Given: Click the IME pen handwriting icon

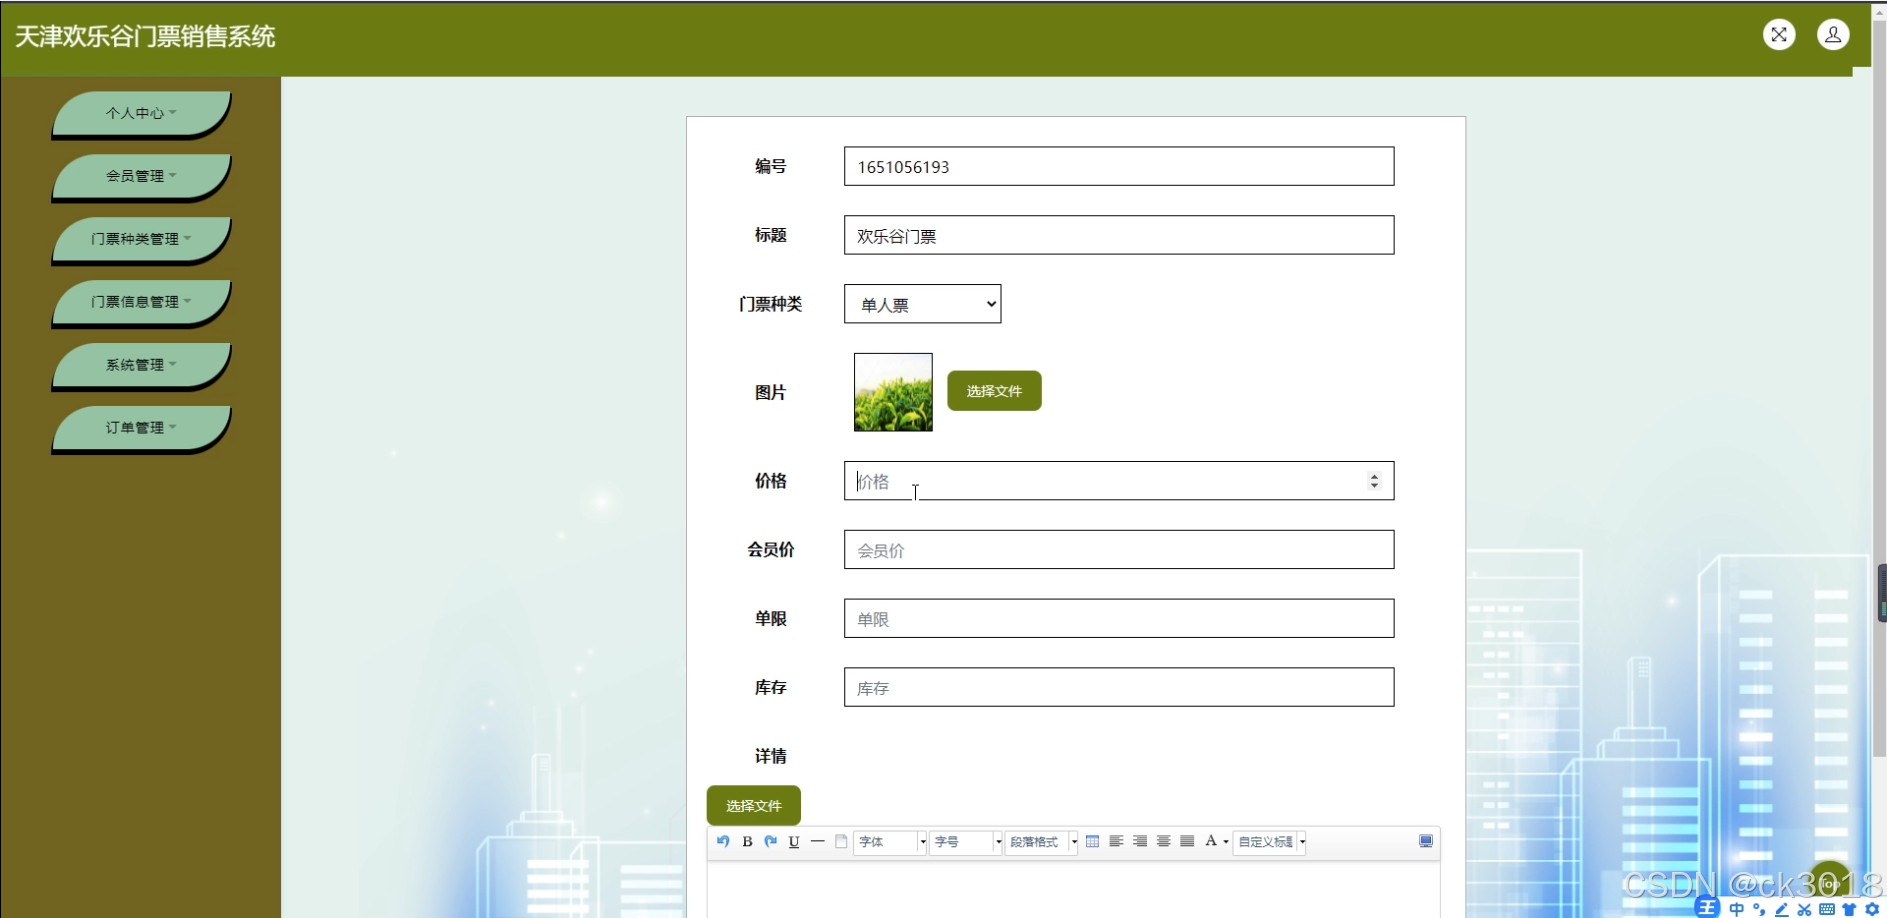Looking at the screenshot, I should coord(1782,909).
